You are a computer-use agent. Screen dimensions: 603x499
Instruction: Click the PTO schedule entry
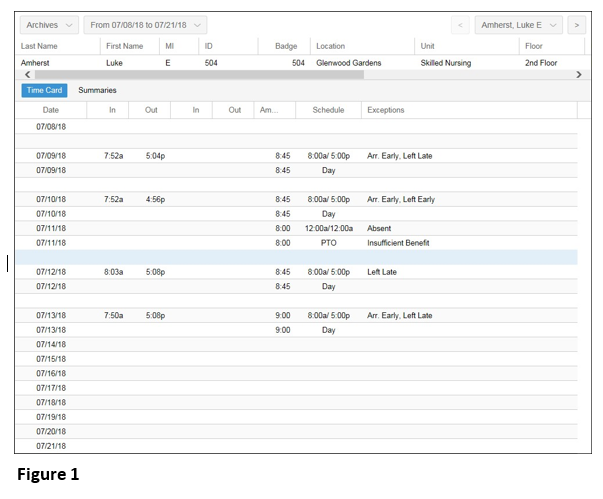pos(328,243)
